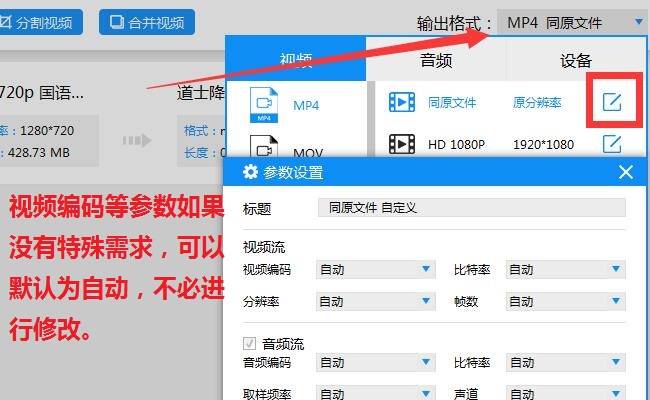This screenshot has height=400, width=650.
Task: Click the film icon beside HD 1080P
Action: (x=402, y=144)
